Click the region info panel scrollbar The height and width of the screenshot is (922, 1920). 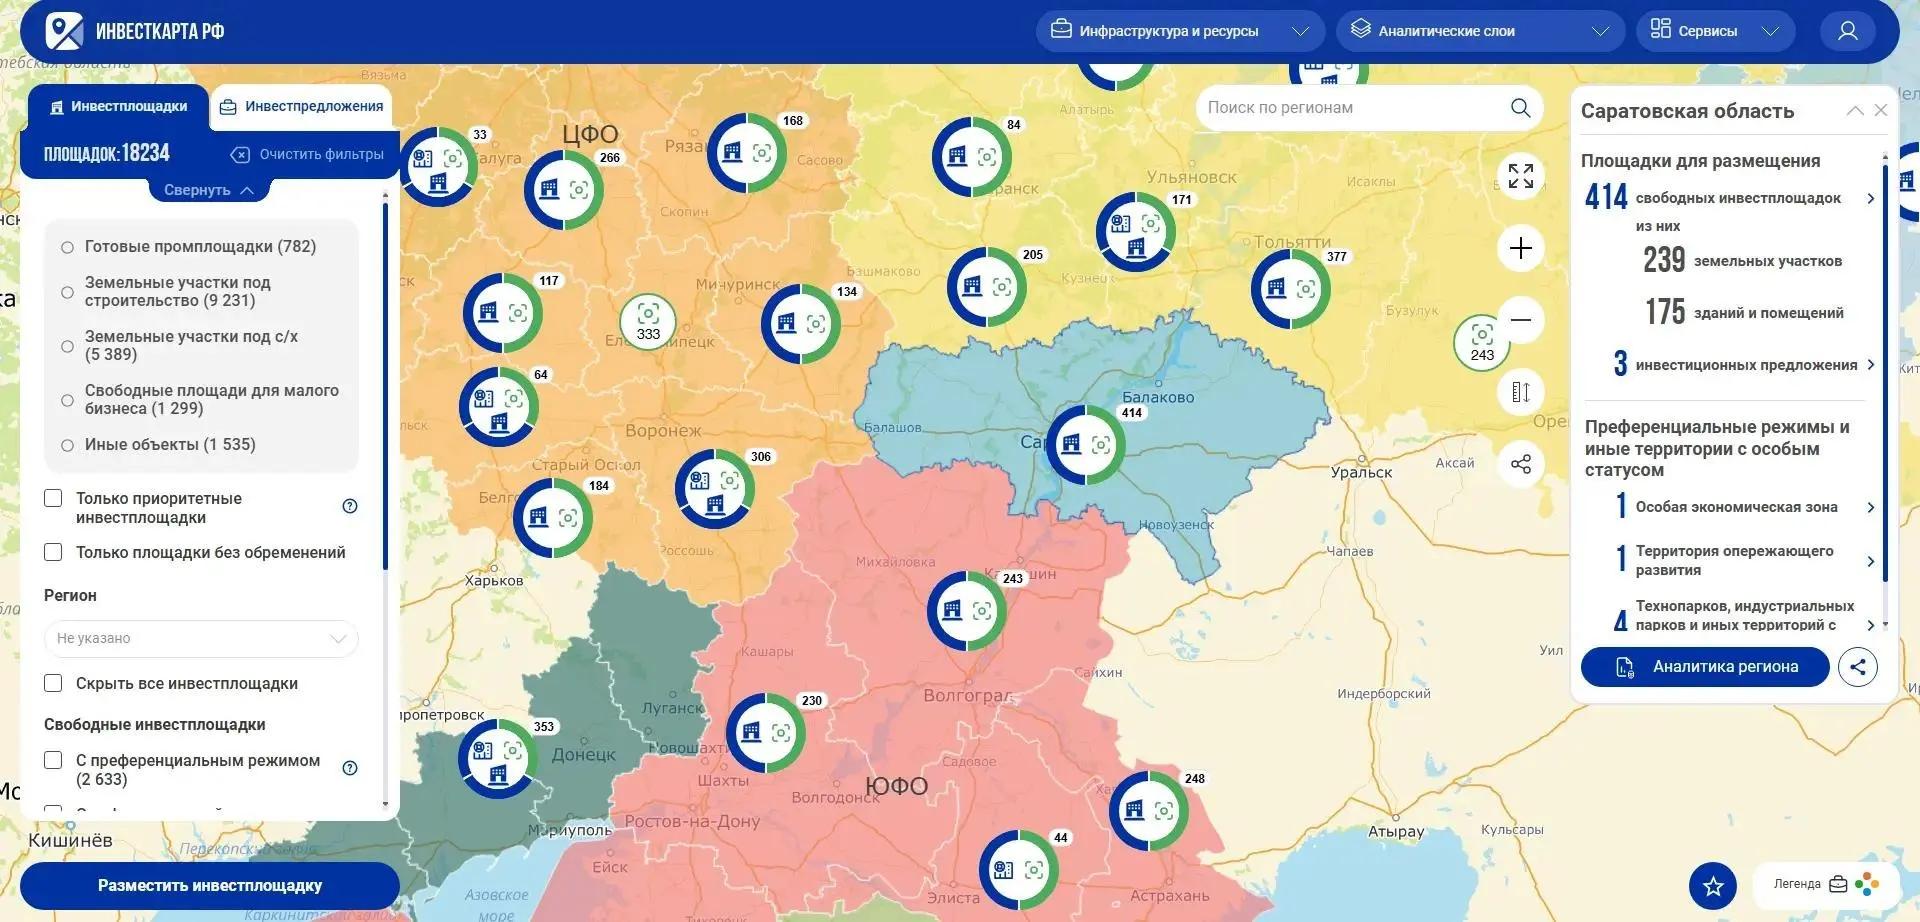click(1885, 372)
